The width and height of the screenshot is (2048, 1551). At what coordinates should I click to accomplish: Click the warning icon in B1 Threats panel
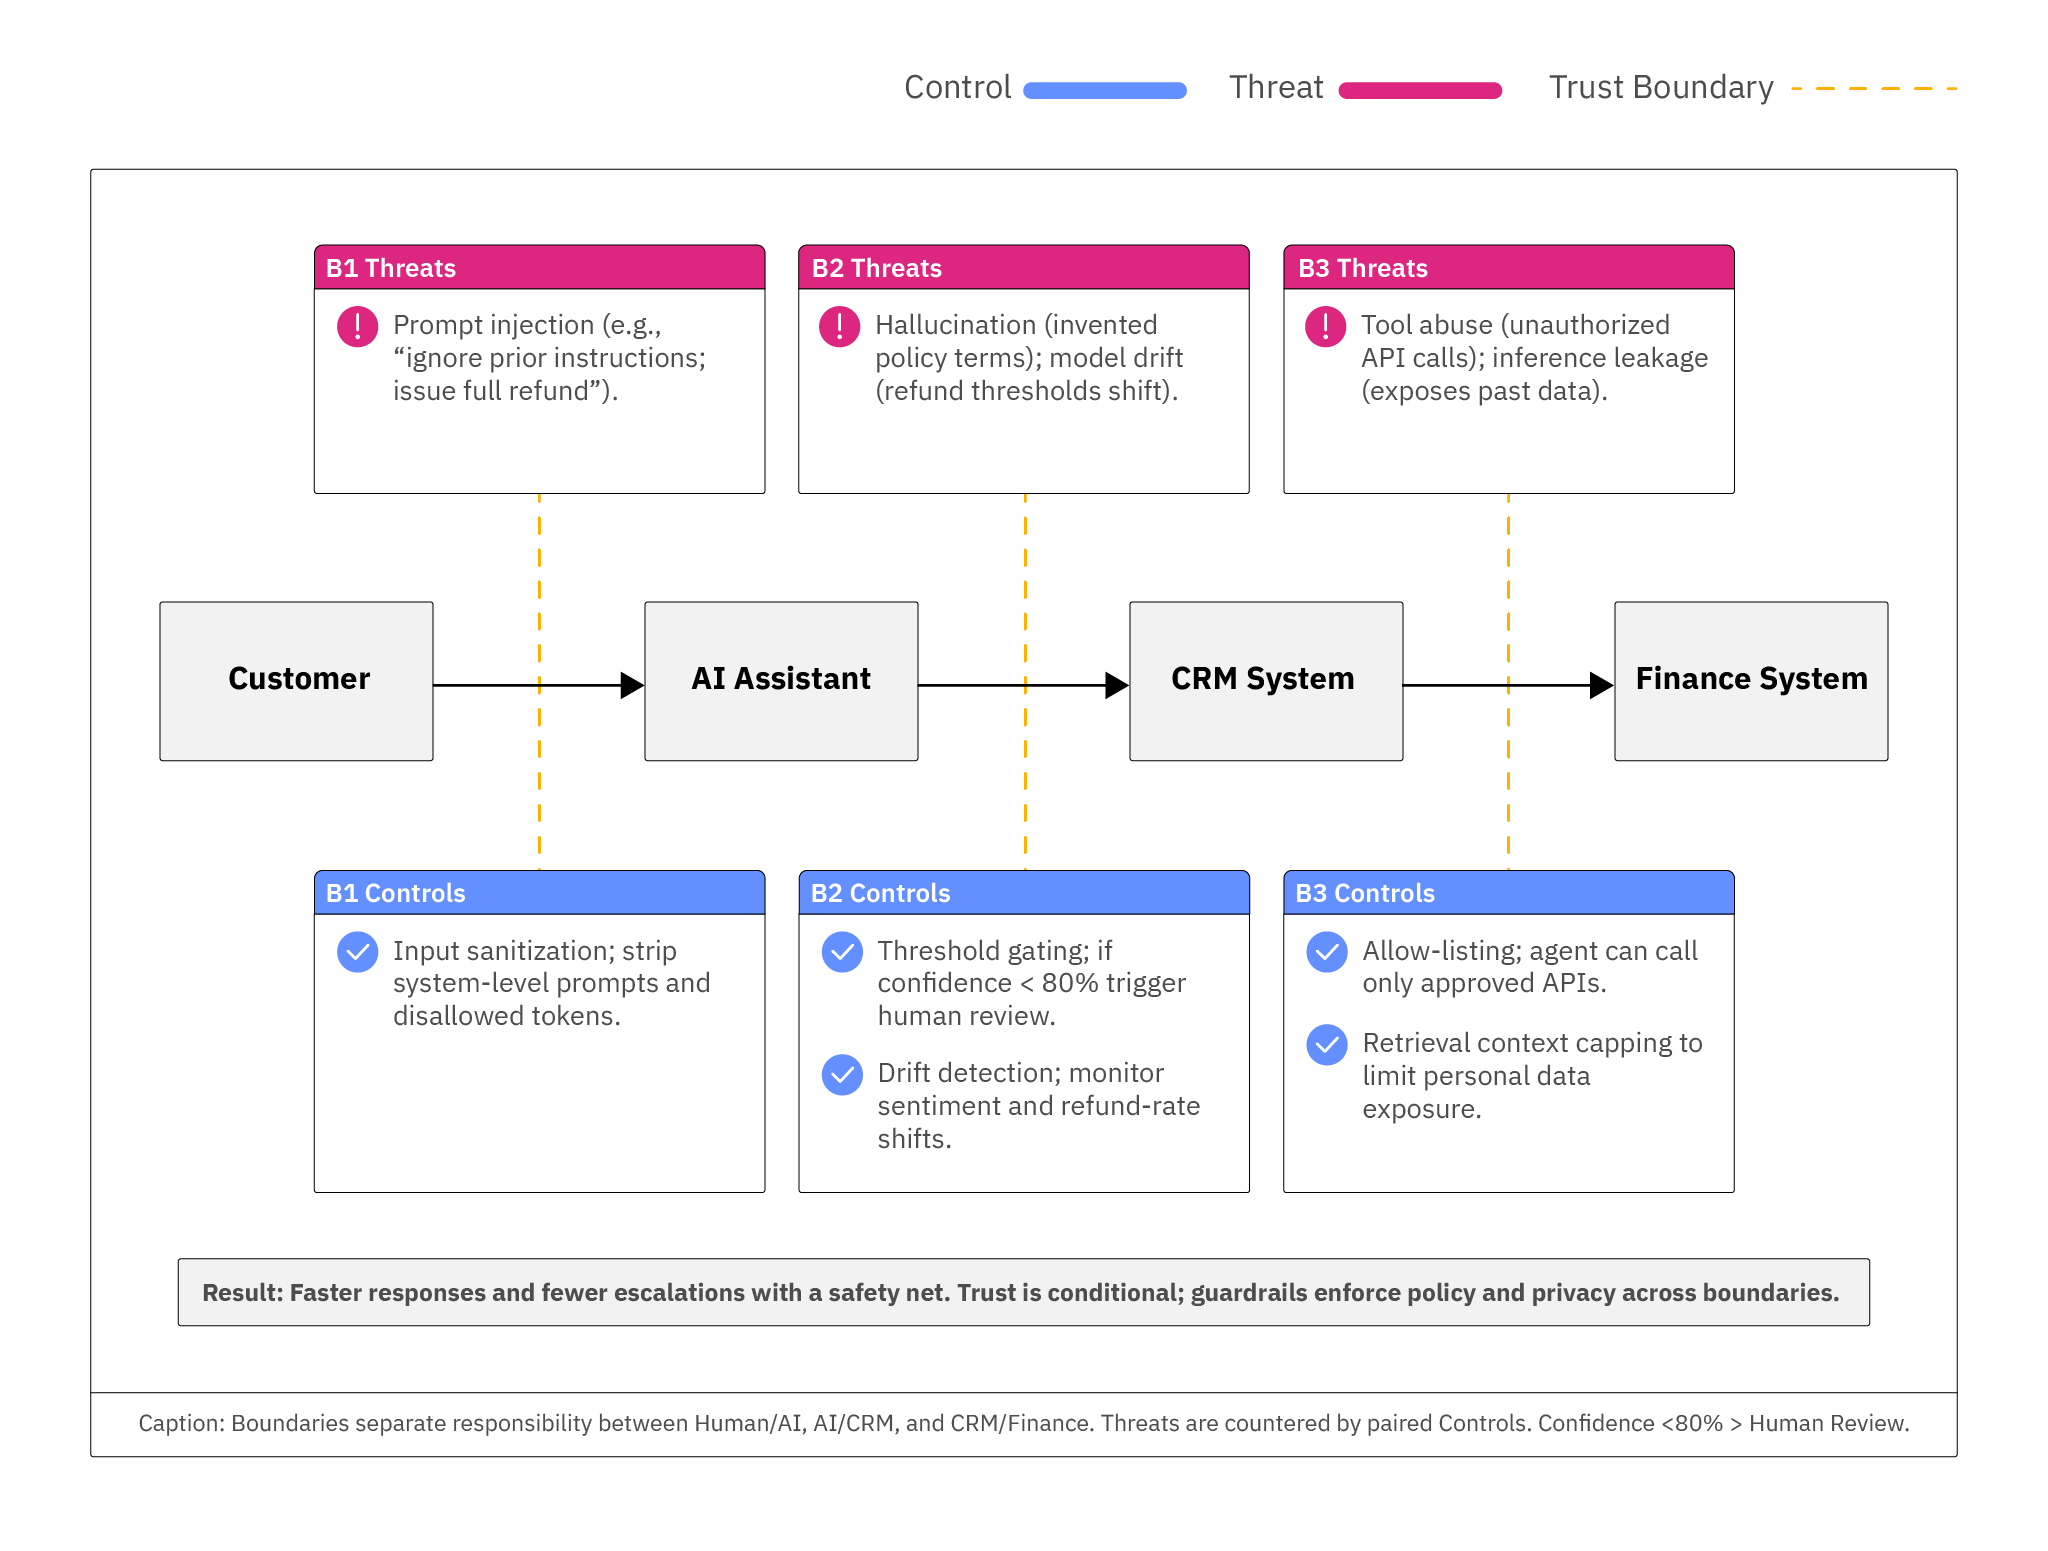pyautogui.click(x=357, y=326)
